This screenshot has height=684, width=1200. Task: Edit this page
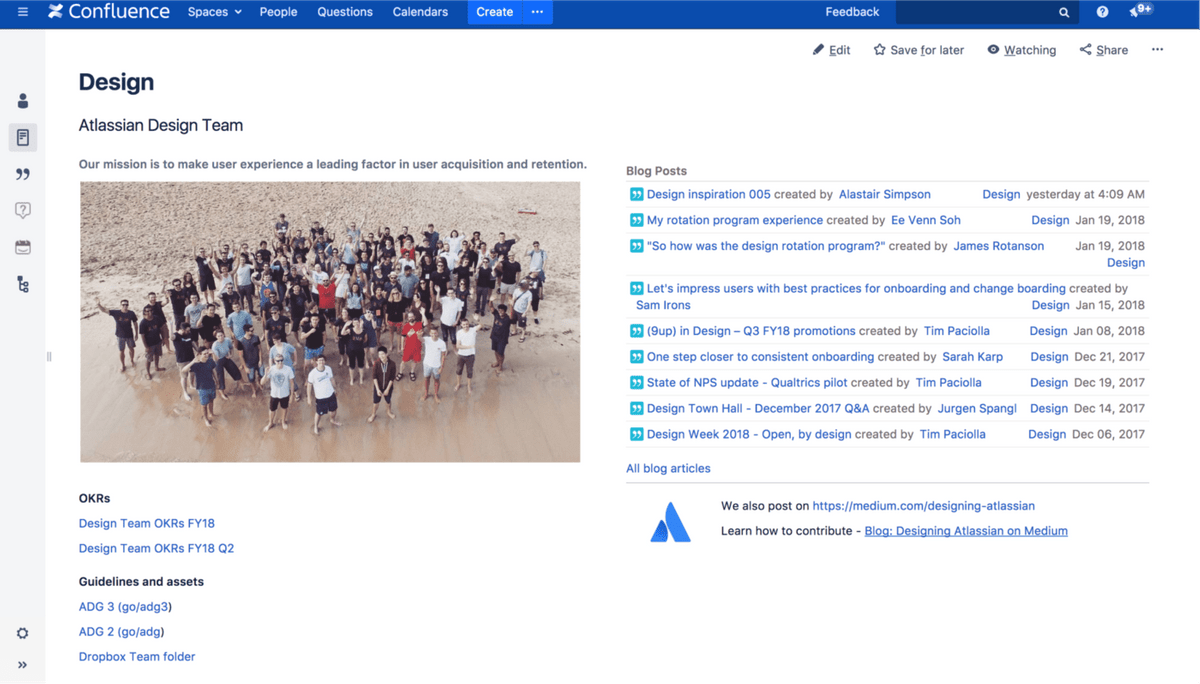coord(831,50)
